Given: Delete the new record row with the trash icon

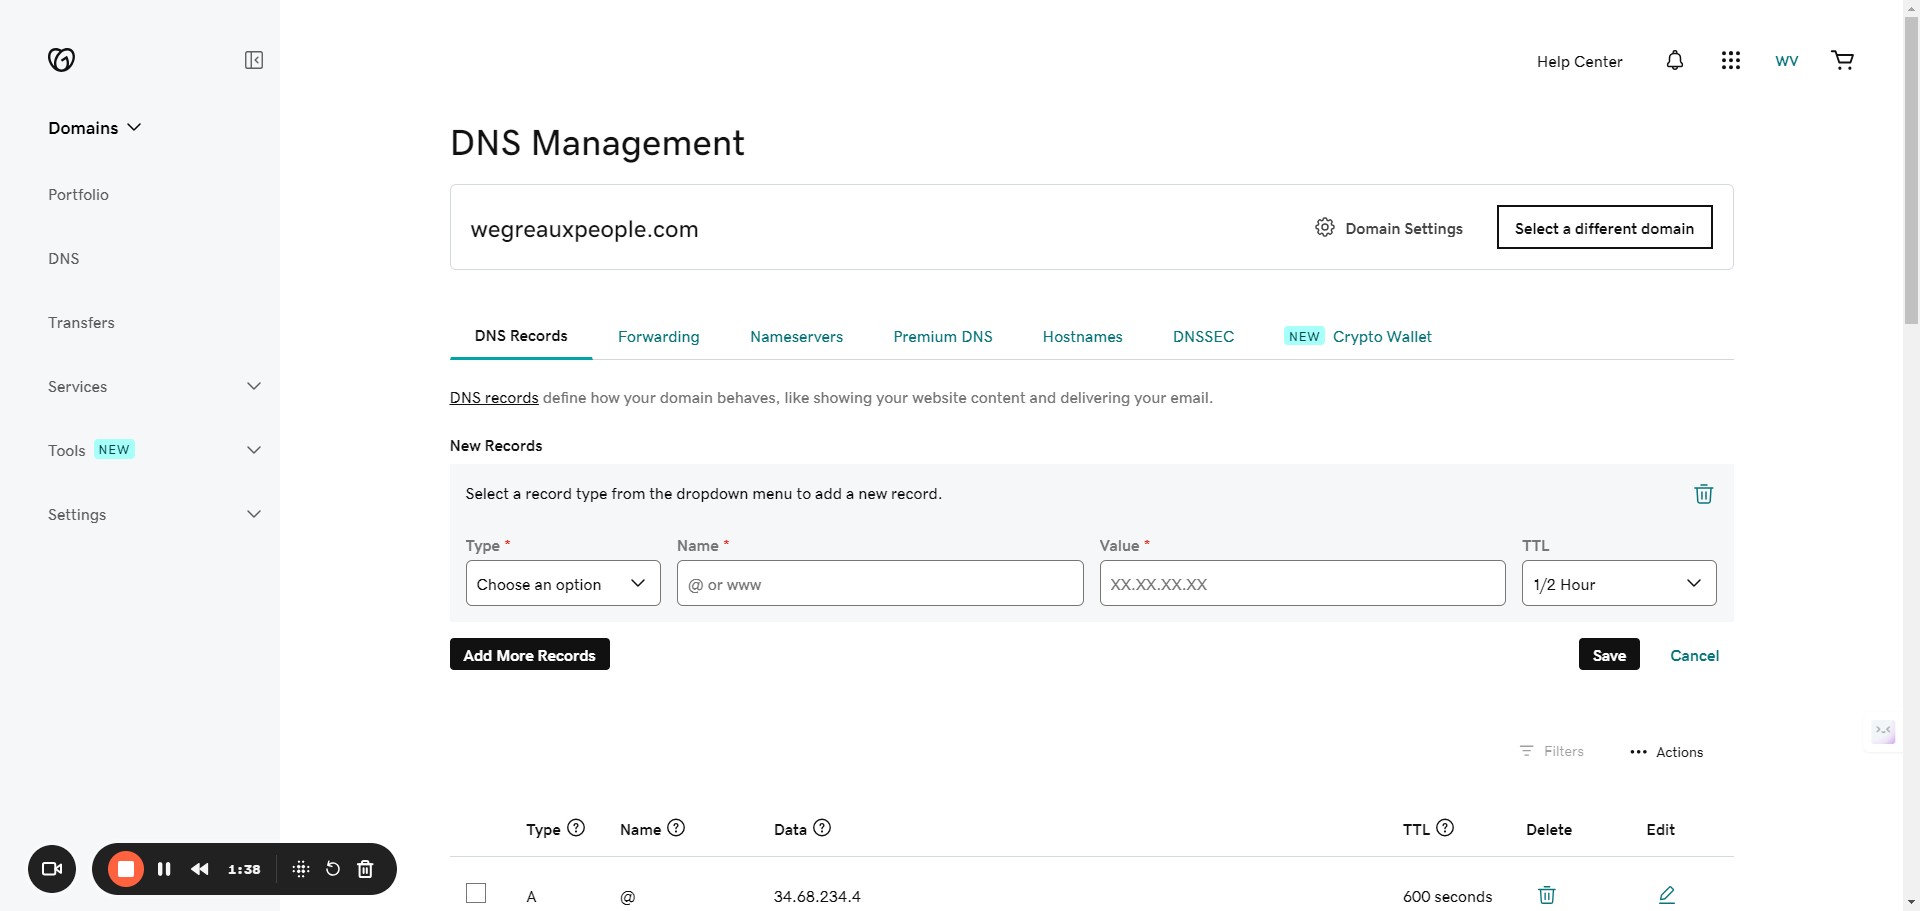Looking at the screenshot, I should click(1703, 494).
